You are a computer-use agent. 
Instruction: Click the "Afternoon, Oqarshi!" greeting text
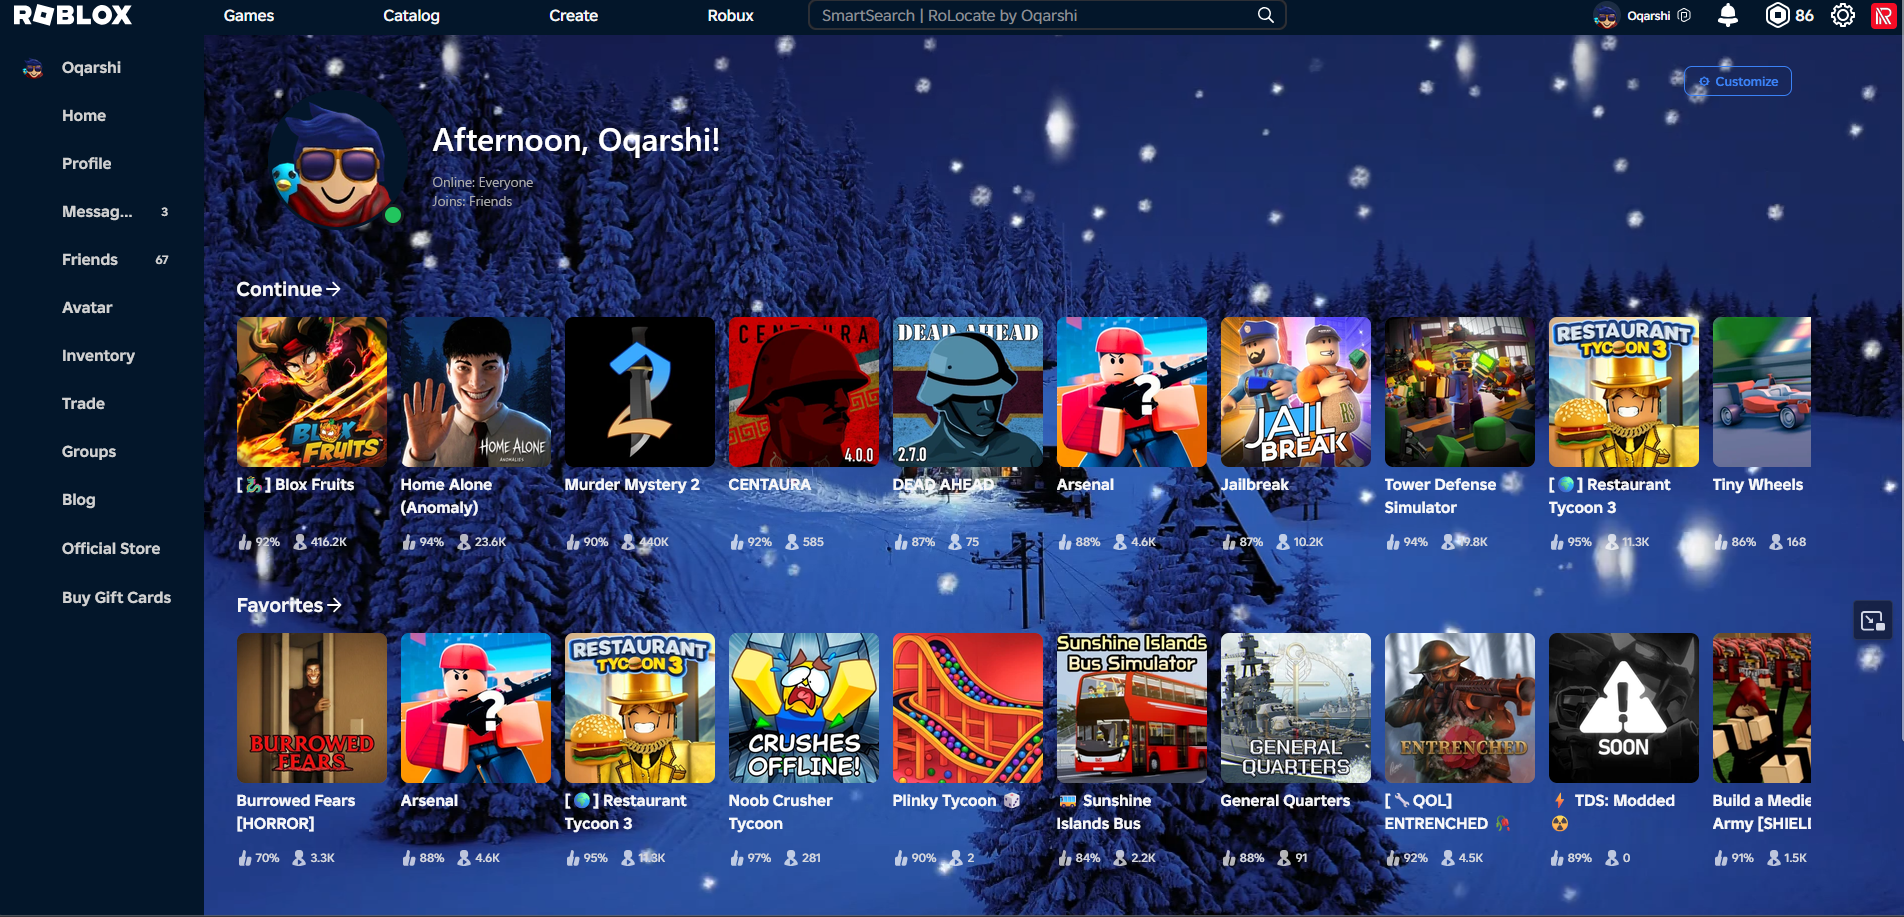576,140
